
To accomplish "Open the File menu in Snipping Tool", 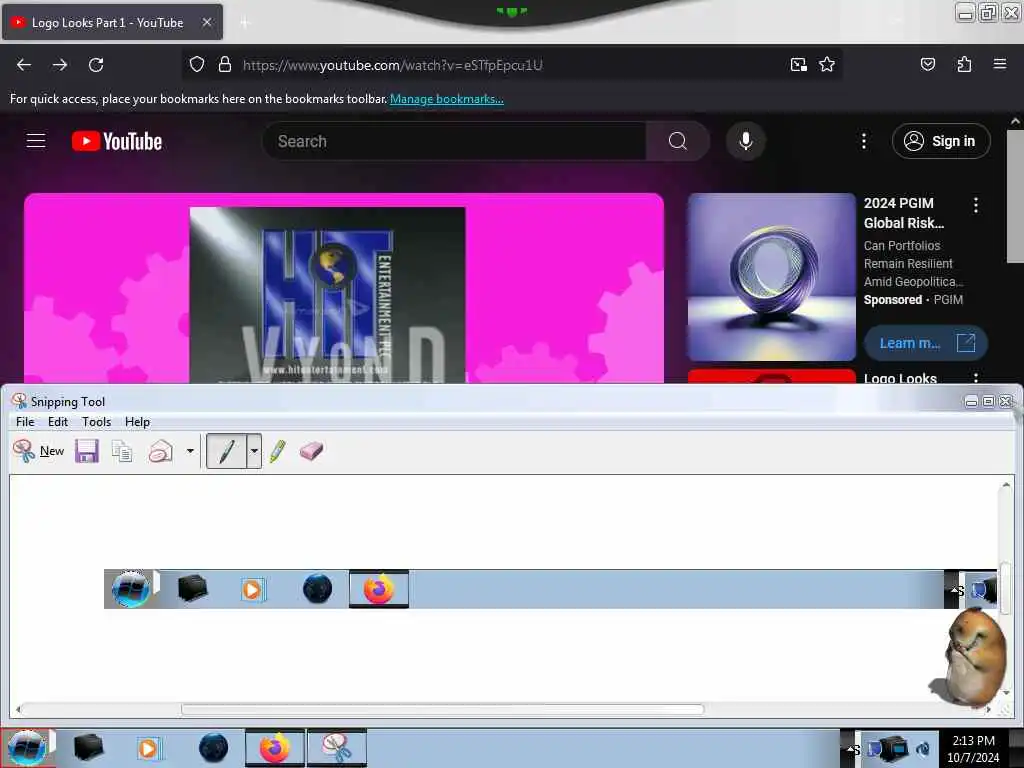I will tap(25, 422).
